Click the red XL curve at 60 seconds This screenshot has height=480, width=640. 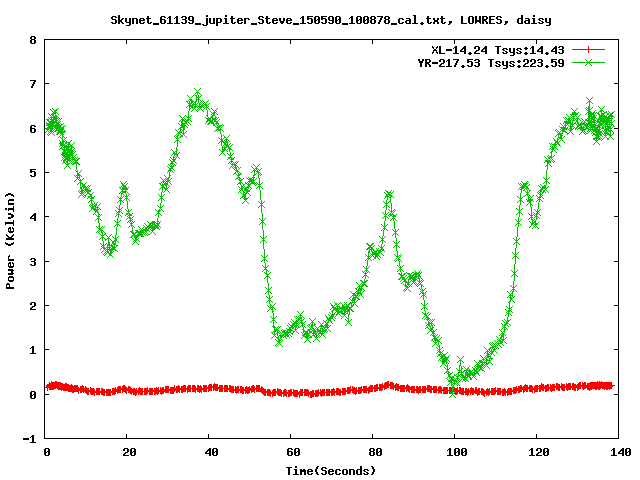click(291, 393)
